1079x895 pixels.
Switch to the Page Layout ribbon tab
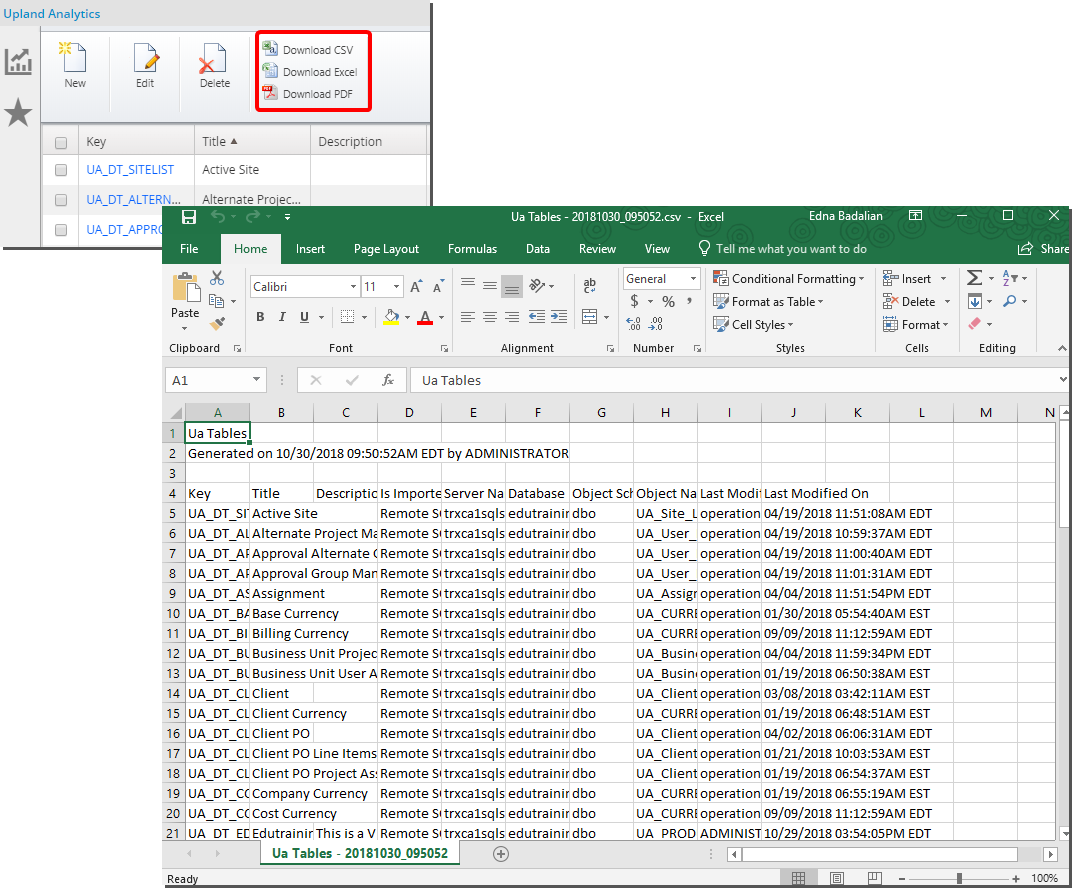pos(386,249)
